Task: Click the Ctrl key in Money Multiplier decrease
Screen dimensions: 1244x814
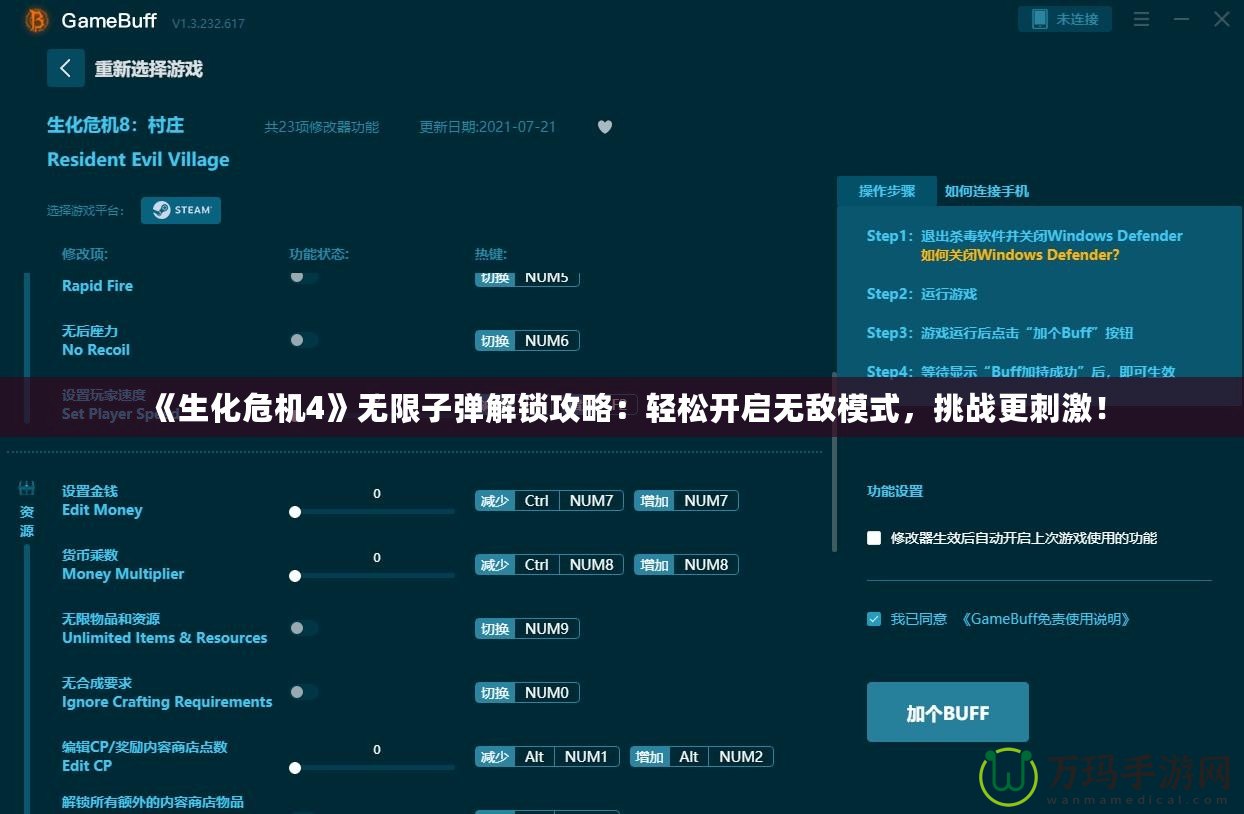Action: 537,565
